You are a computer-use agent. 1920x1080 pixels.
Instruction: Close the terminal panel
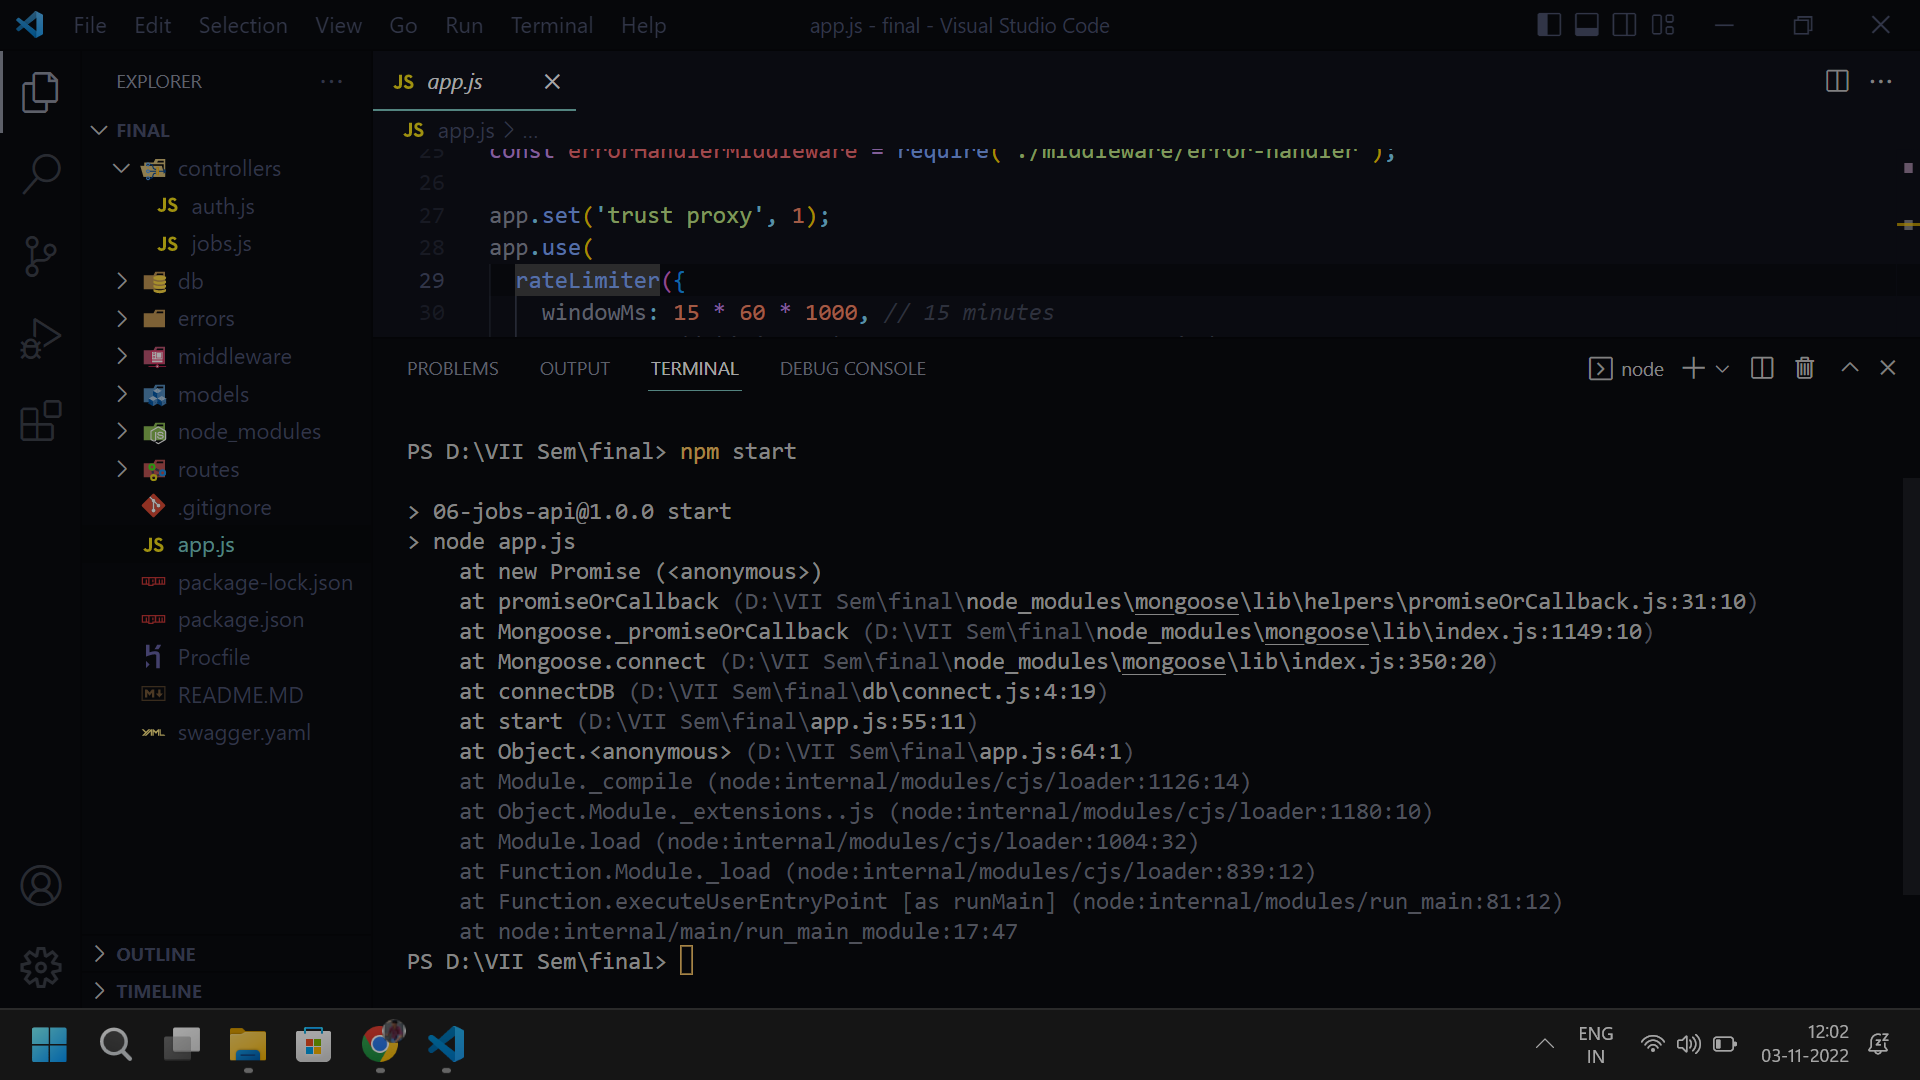click(1888, 368)
